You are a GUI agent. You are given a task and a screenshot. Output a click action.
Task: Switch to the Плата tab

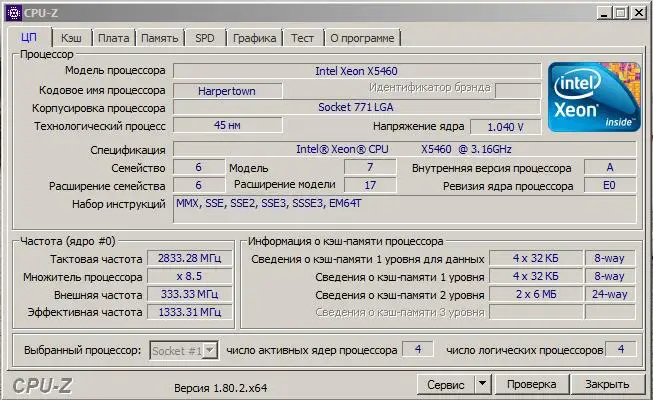(114, 38)
